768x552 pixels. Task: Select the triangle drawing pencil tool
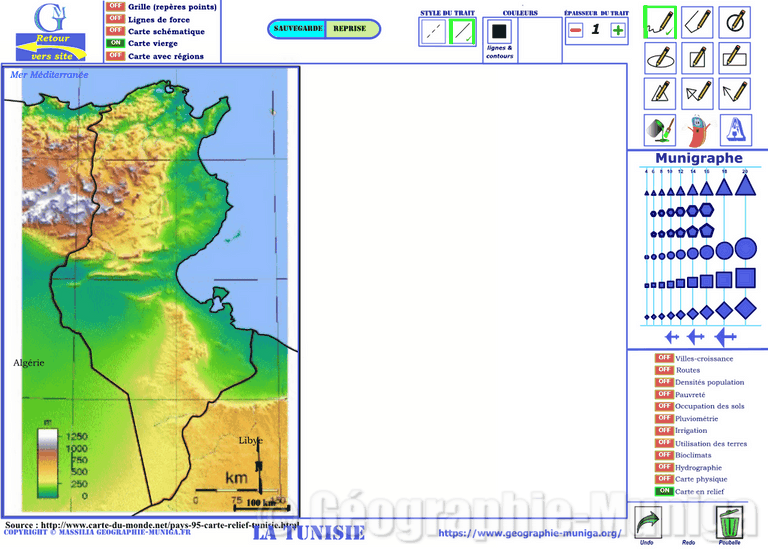tap(660, 93)
